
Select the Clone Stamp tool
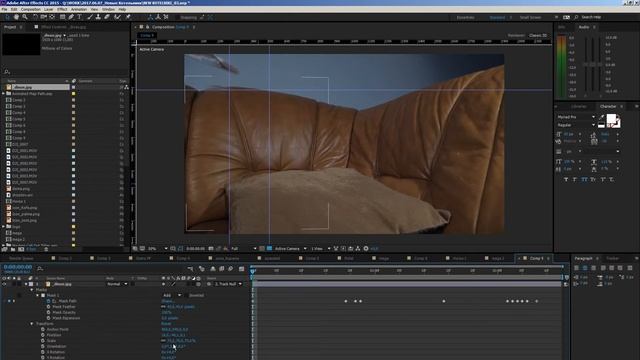pos(98,17)
